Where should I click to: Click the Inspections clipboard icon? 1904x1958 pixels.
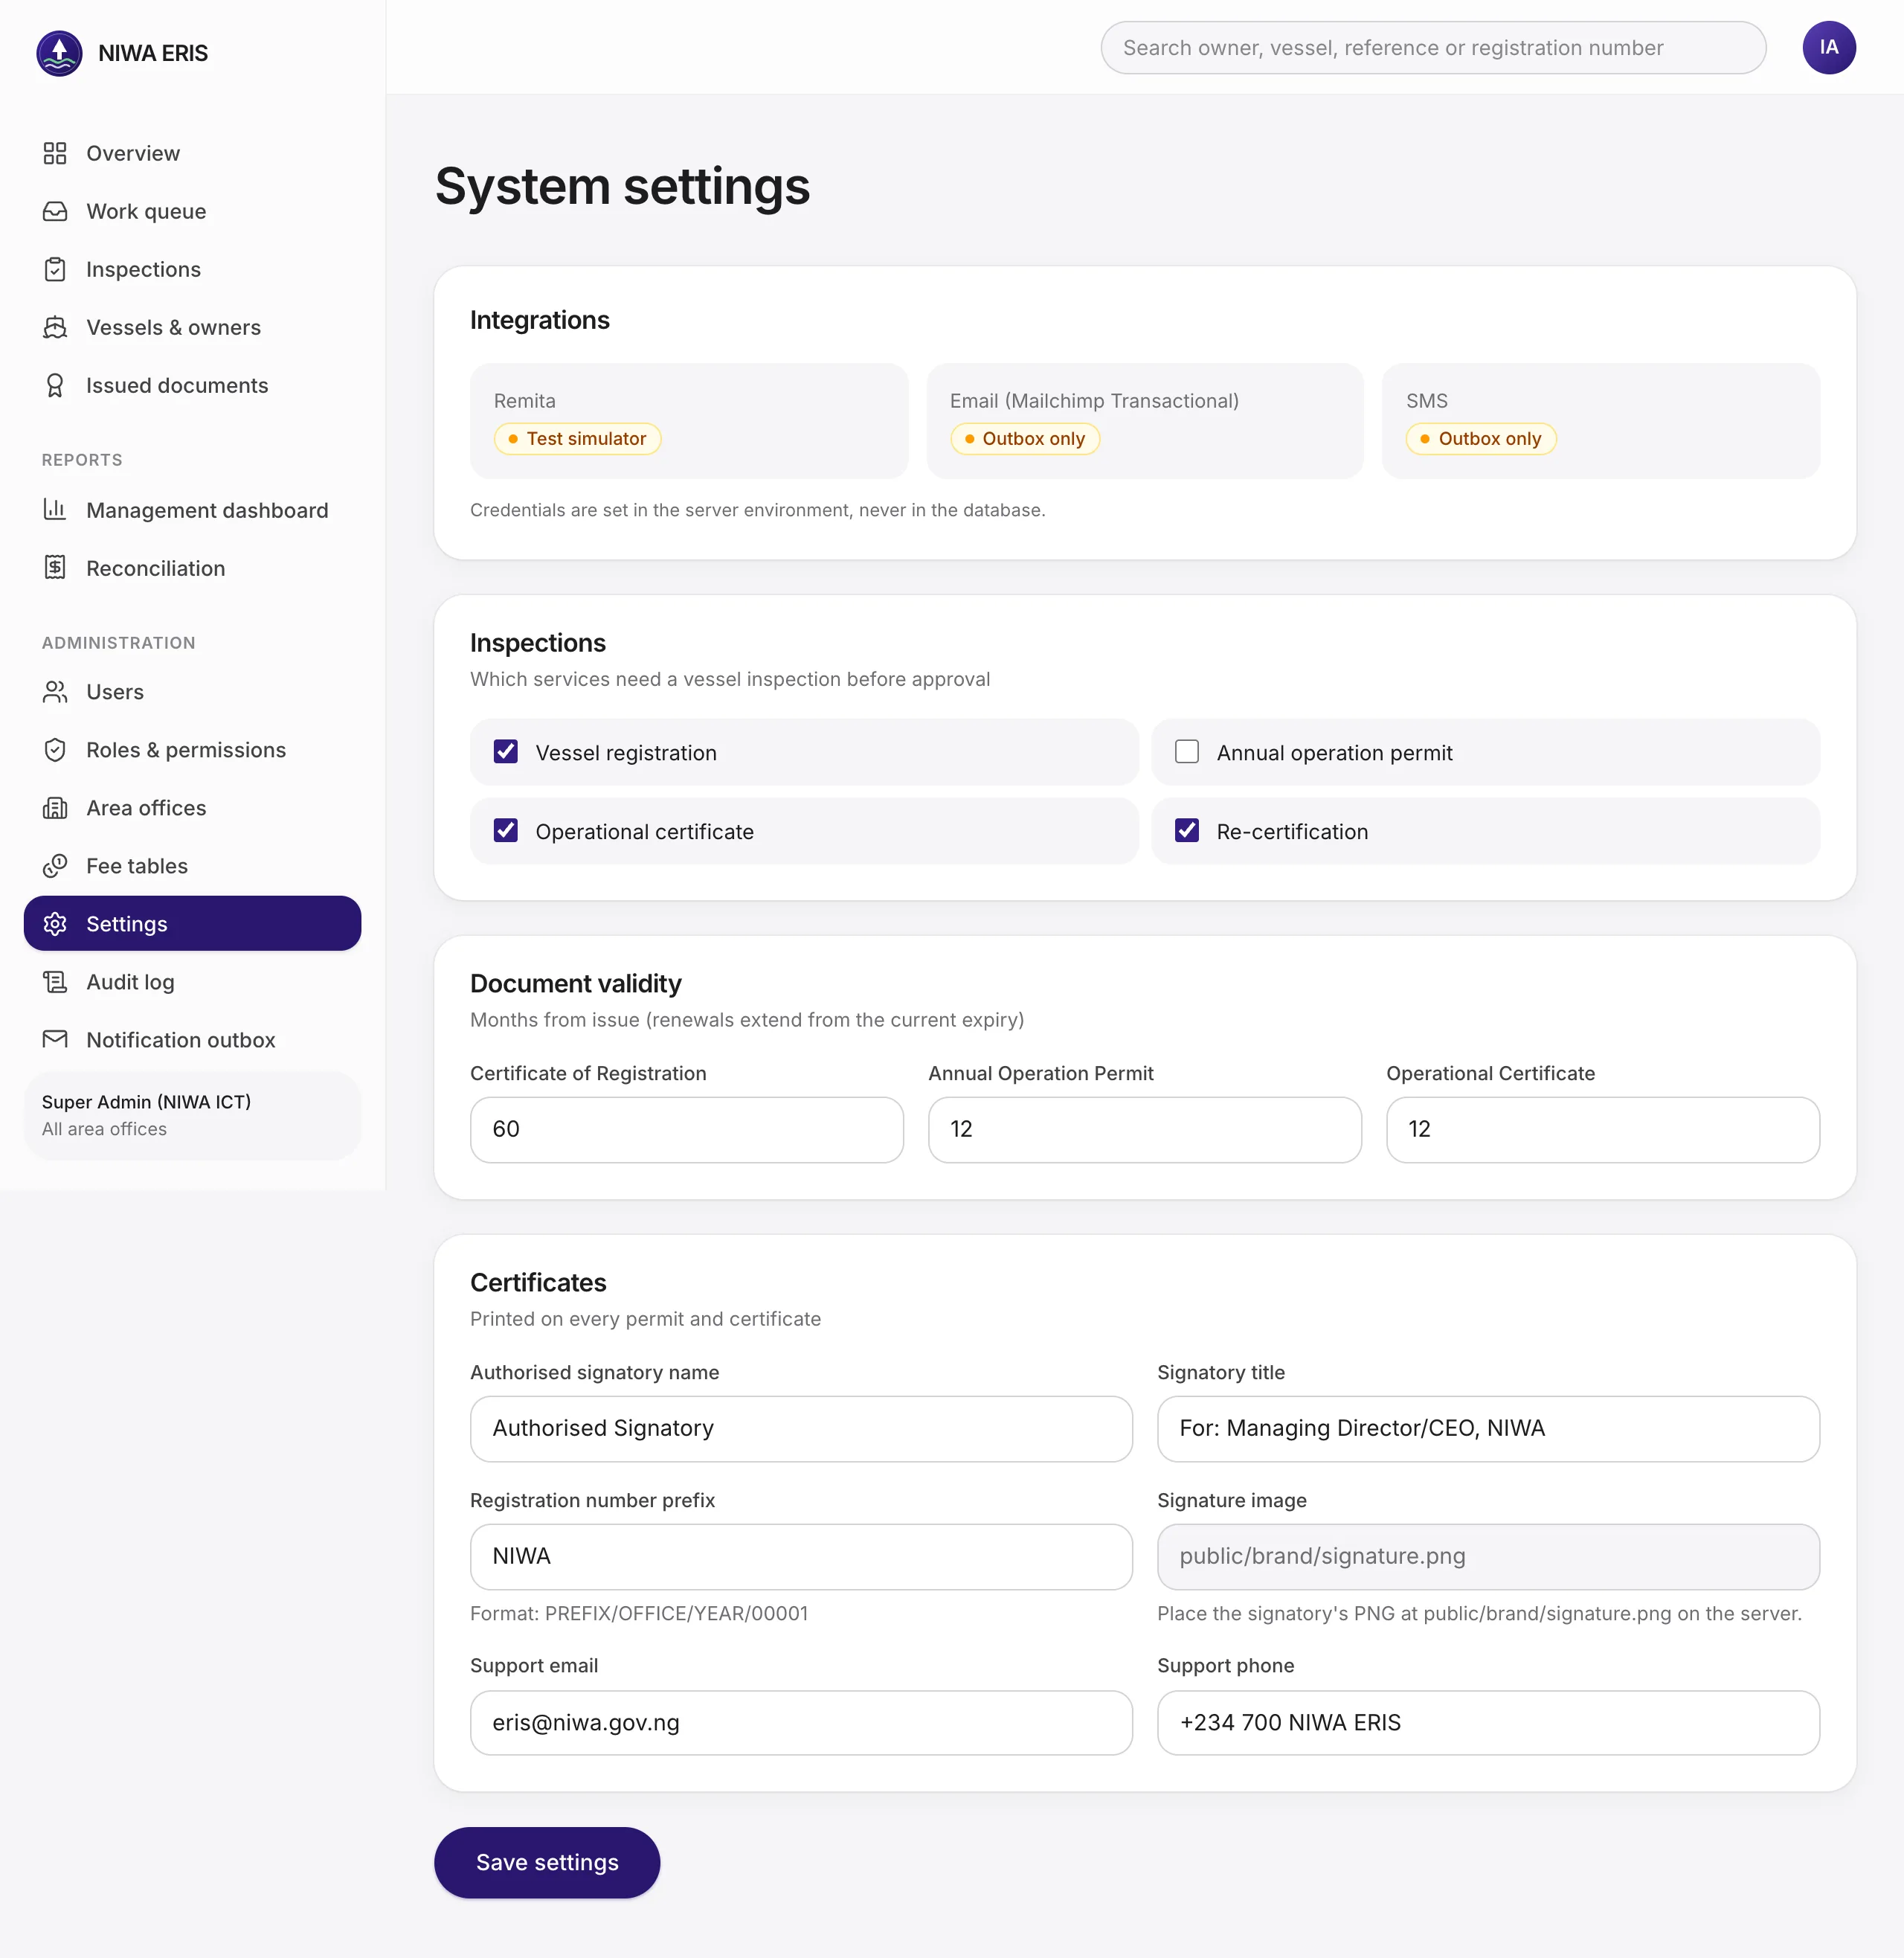pos(55,269)
